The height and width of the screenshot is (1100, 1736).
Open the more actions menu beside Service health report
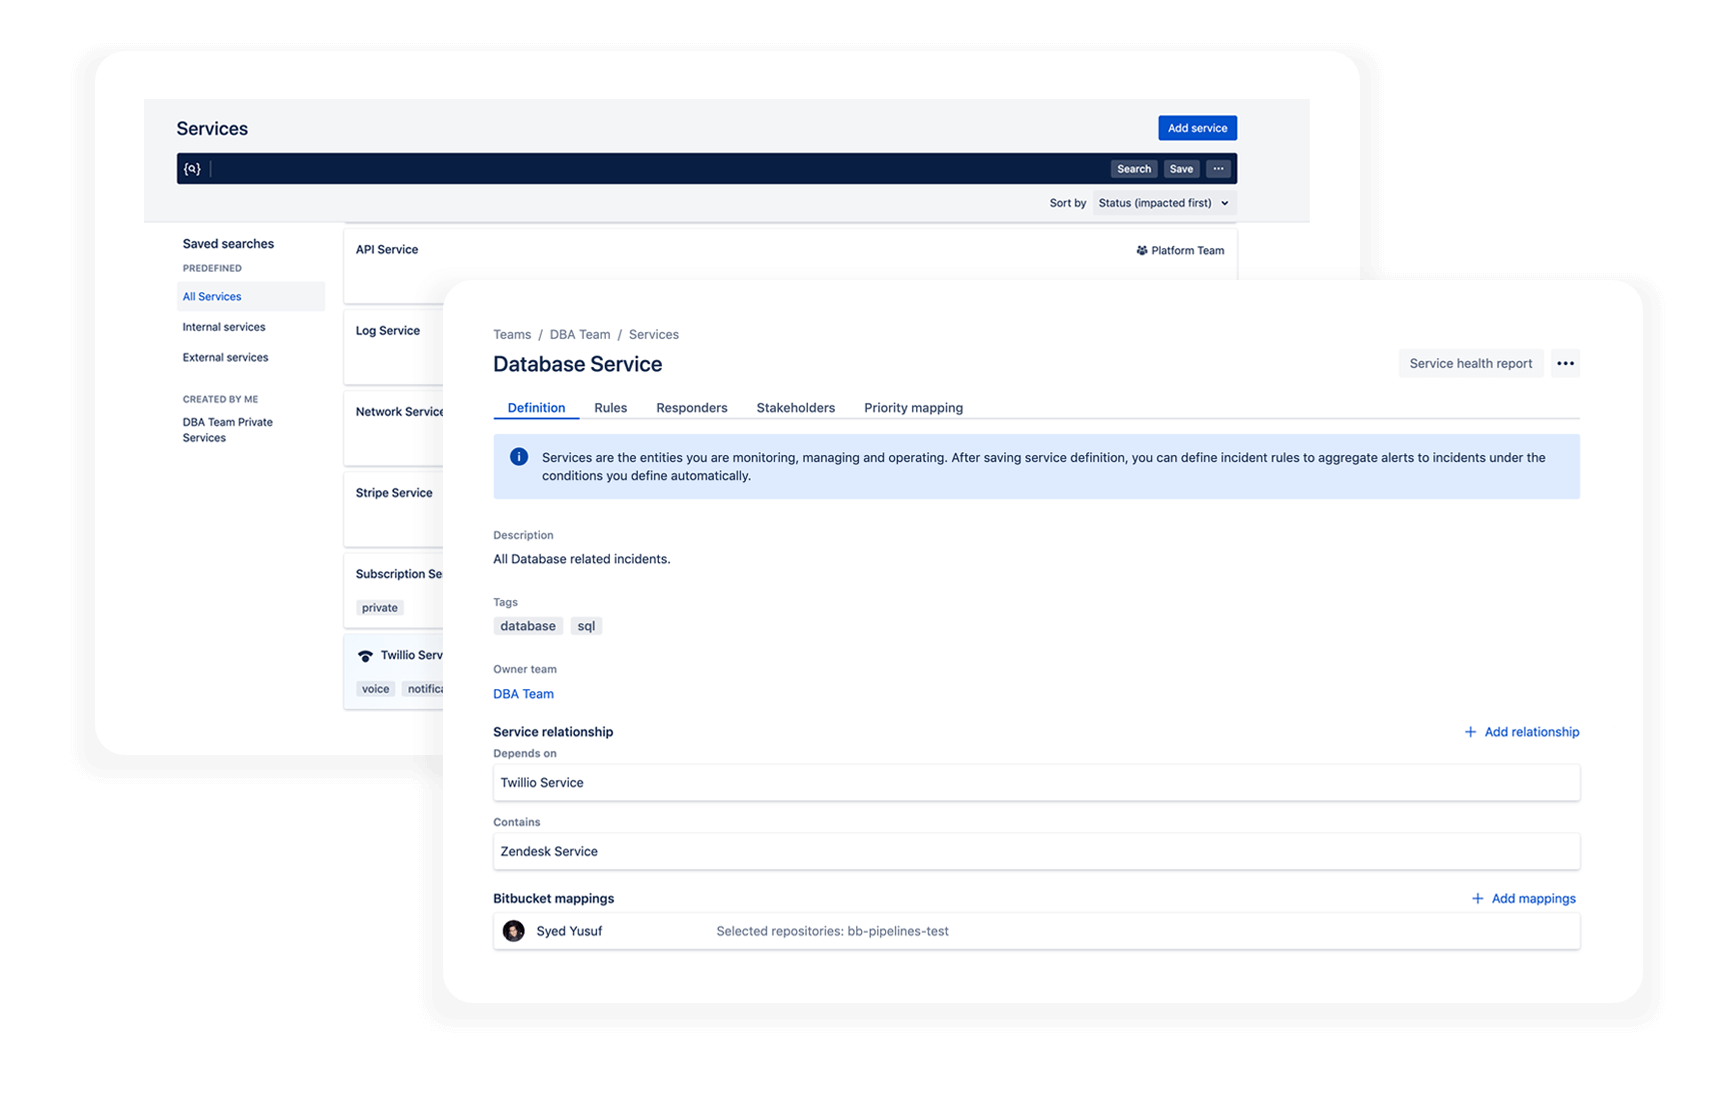pyautogui.click(x=1565, y=363)
